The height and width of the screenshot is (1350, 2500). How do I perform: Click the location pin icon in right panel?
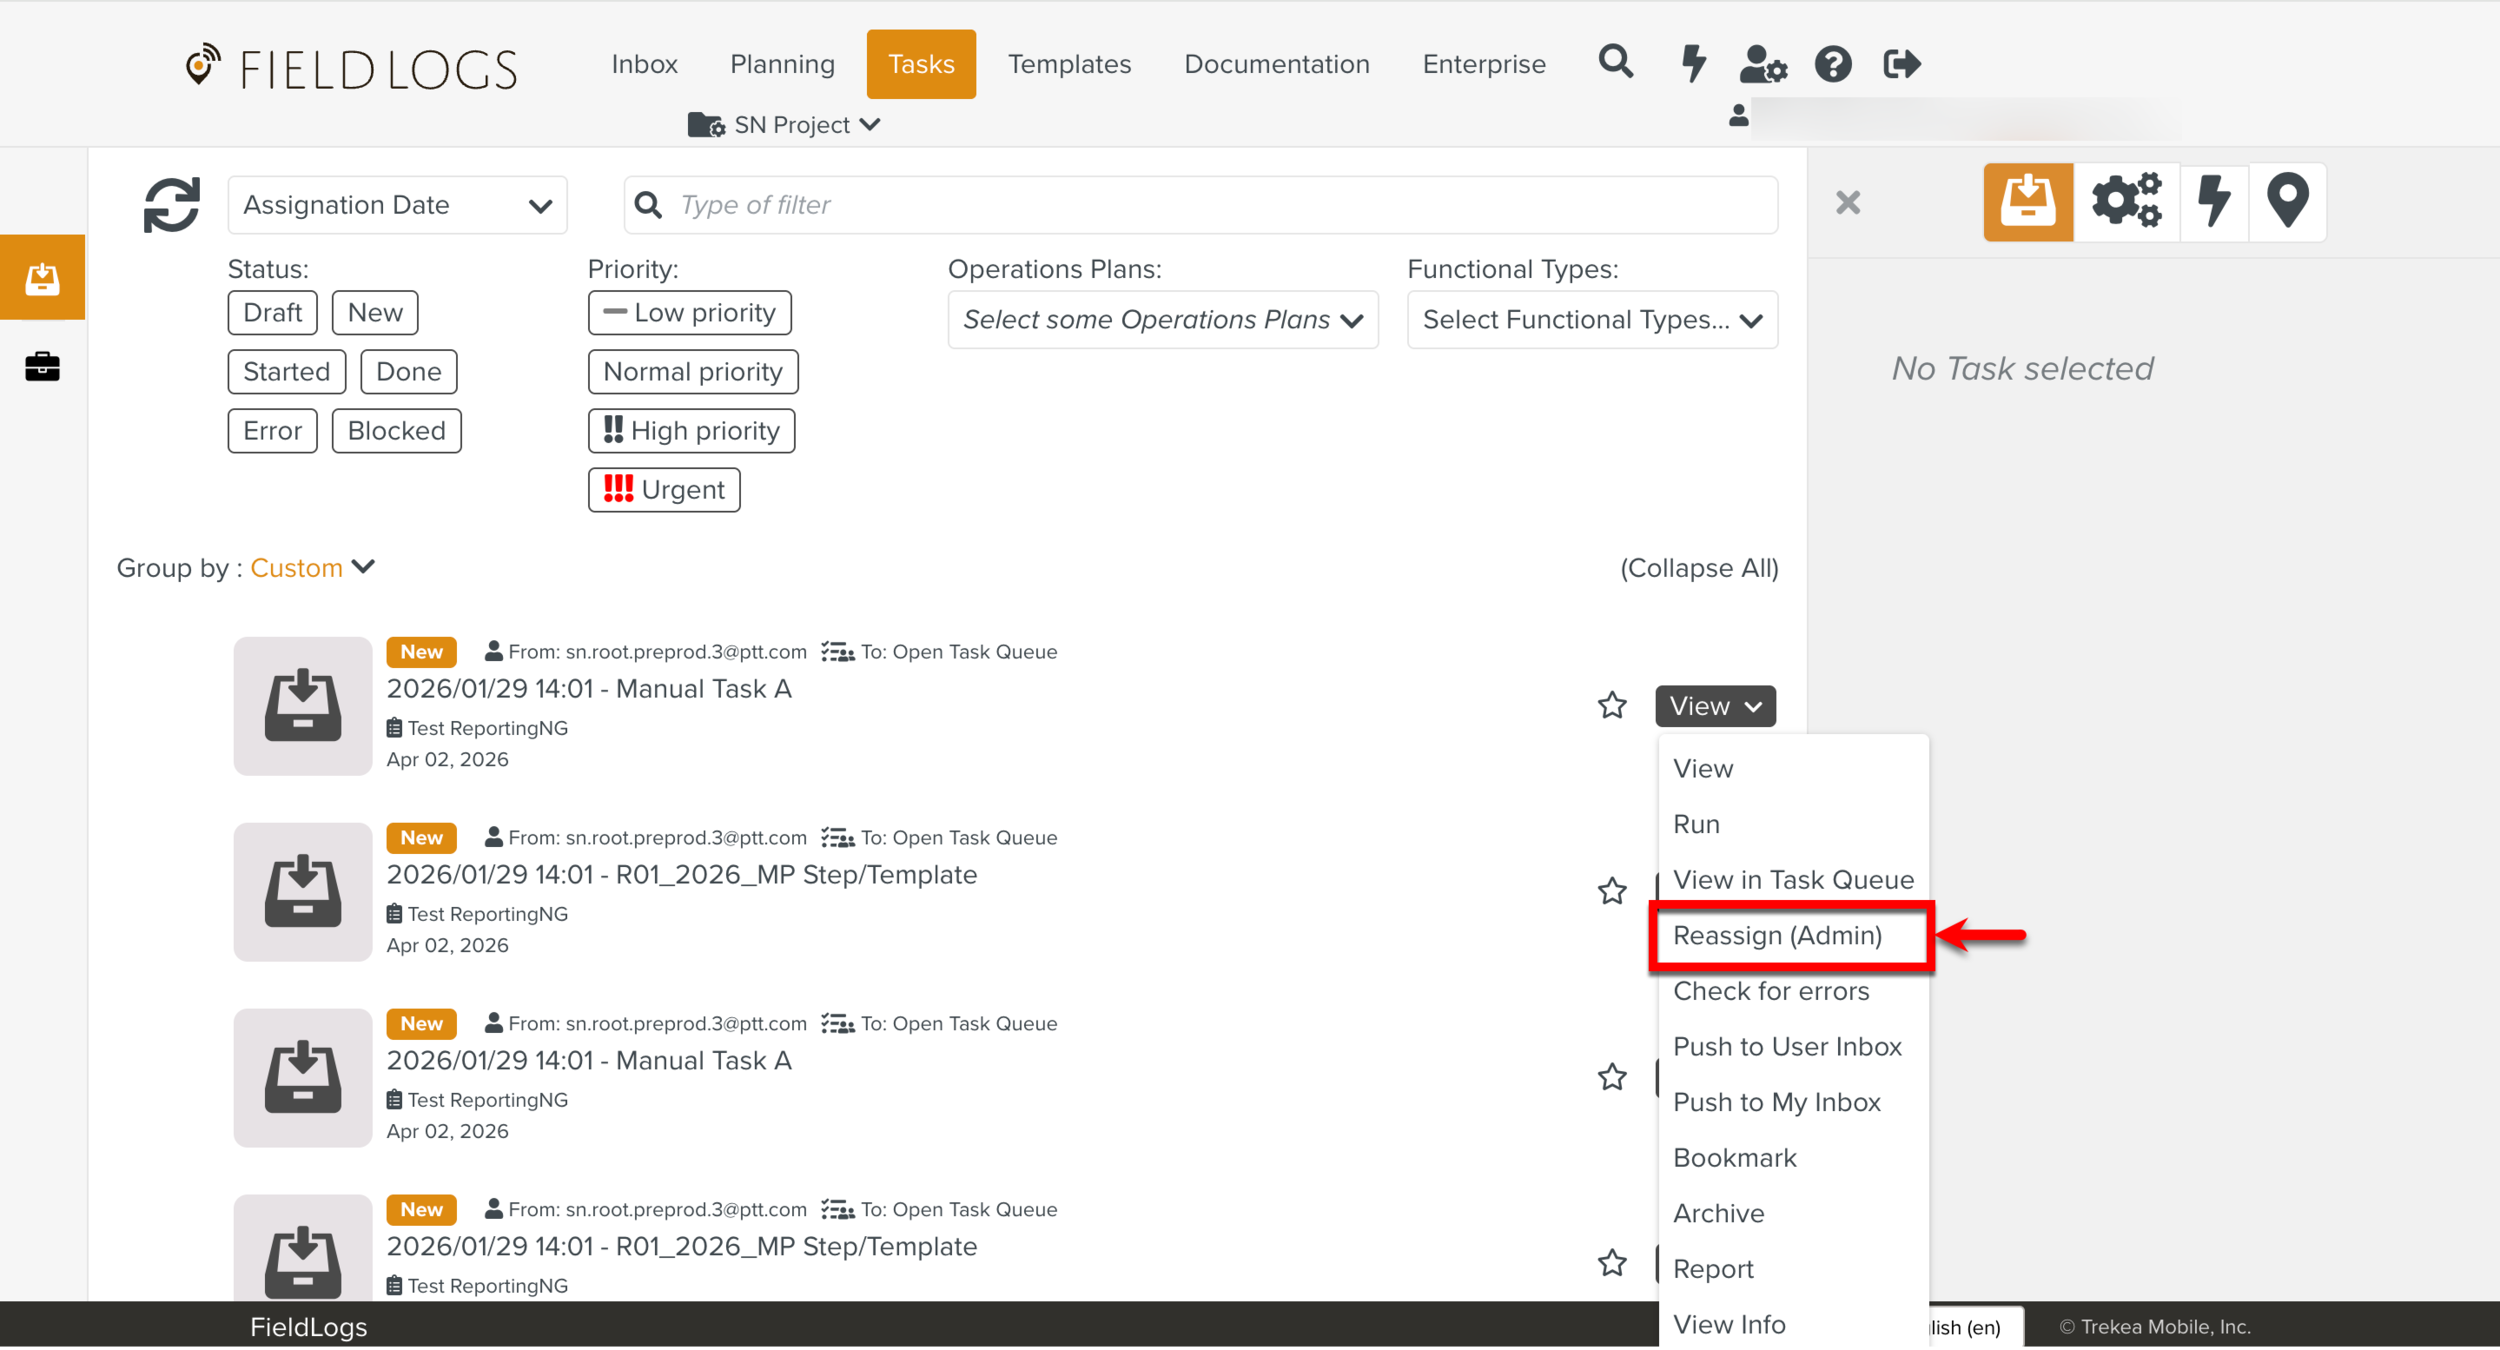point(2287,202)
